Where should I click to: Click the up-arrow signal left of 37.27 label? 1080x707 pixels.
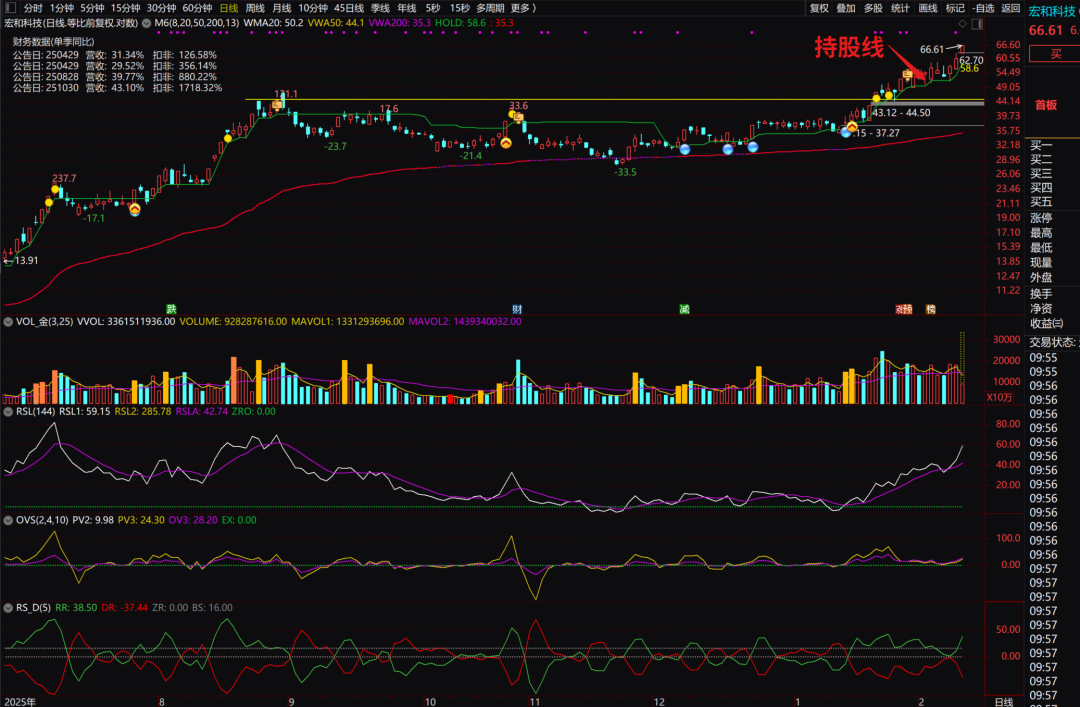click(x=852, y=127)
